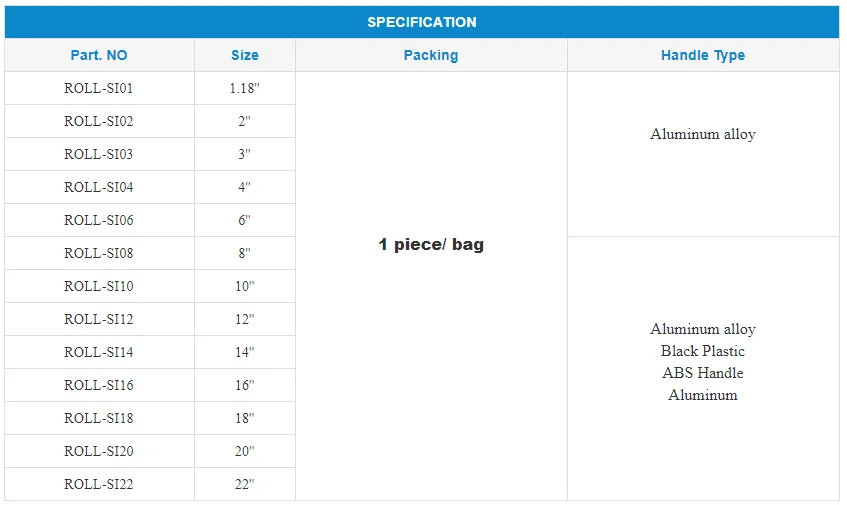This screenshot has height=505, width=847.
Task: Select part number ROLL-SI10
Action: (99, 286)
